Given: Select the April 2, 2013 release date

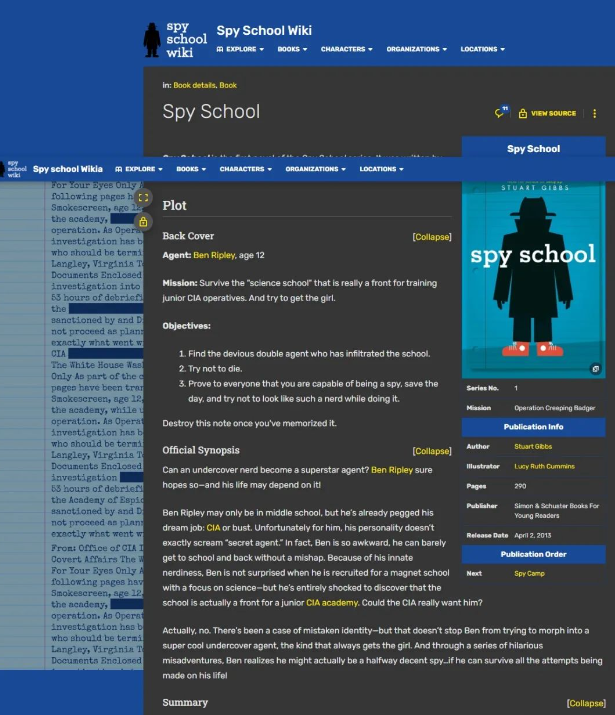Looking at the screenshot, I should click(532, 535).
